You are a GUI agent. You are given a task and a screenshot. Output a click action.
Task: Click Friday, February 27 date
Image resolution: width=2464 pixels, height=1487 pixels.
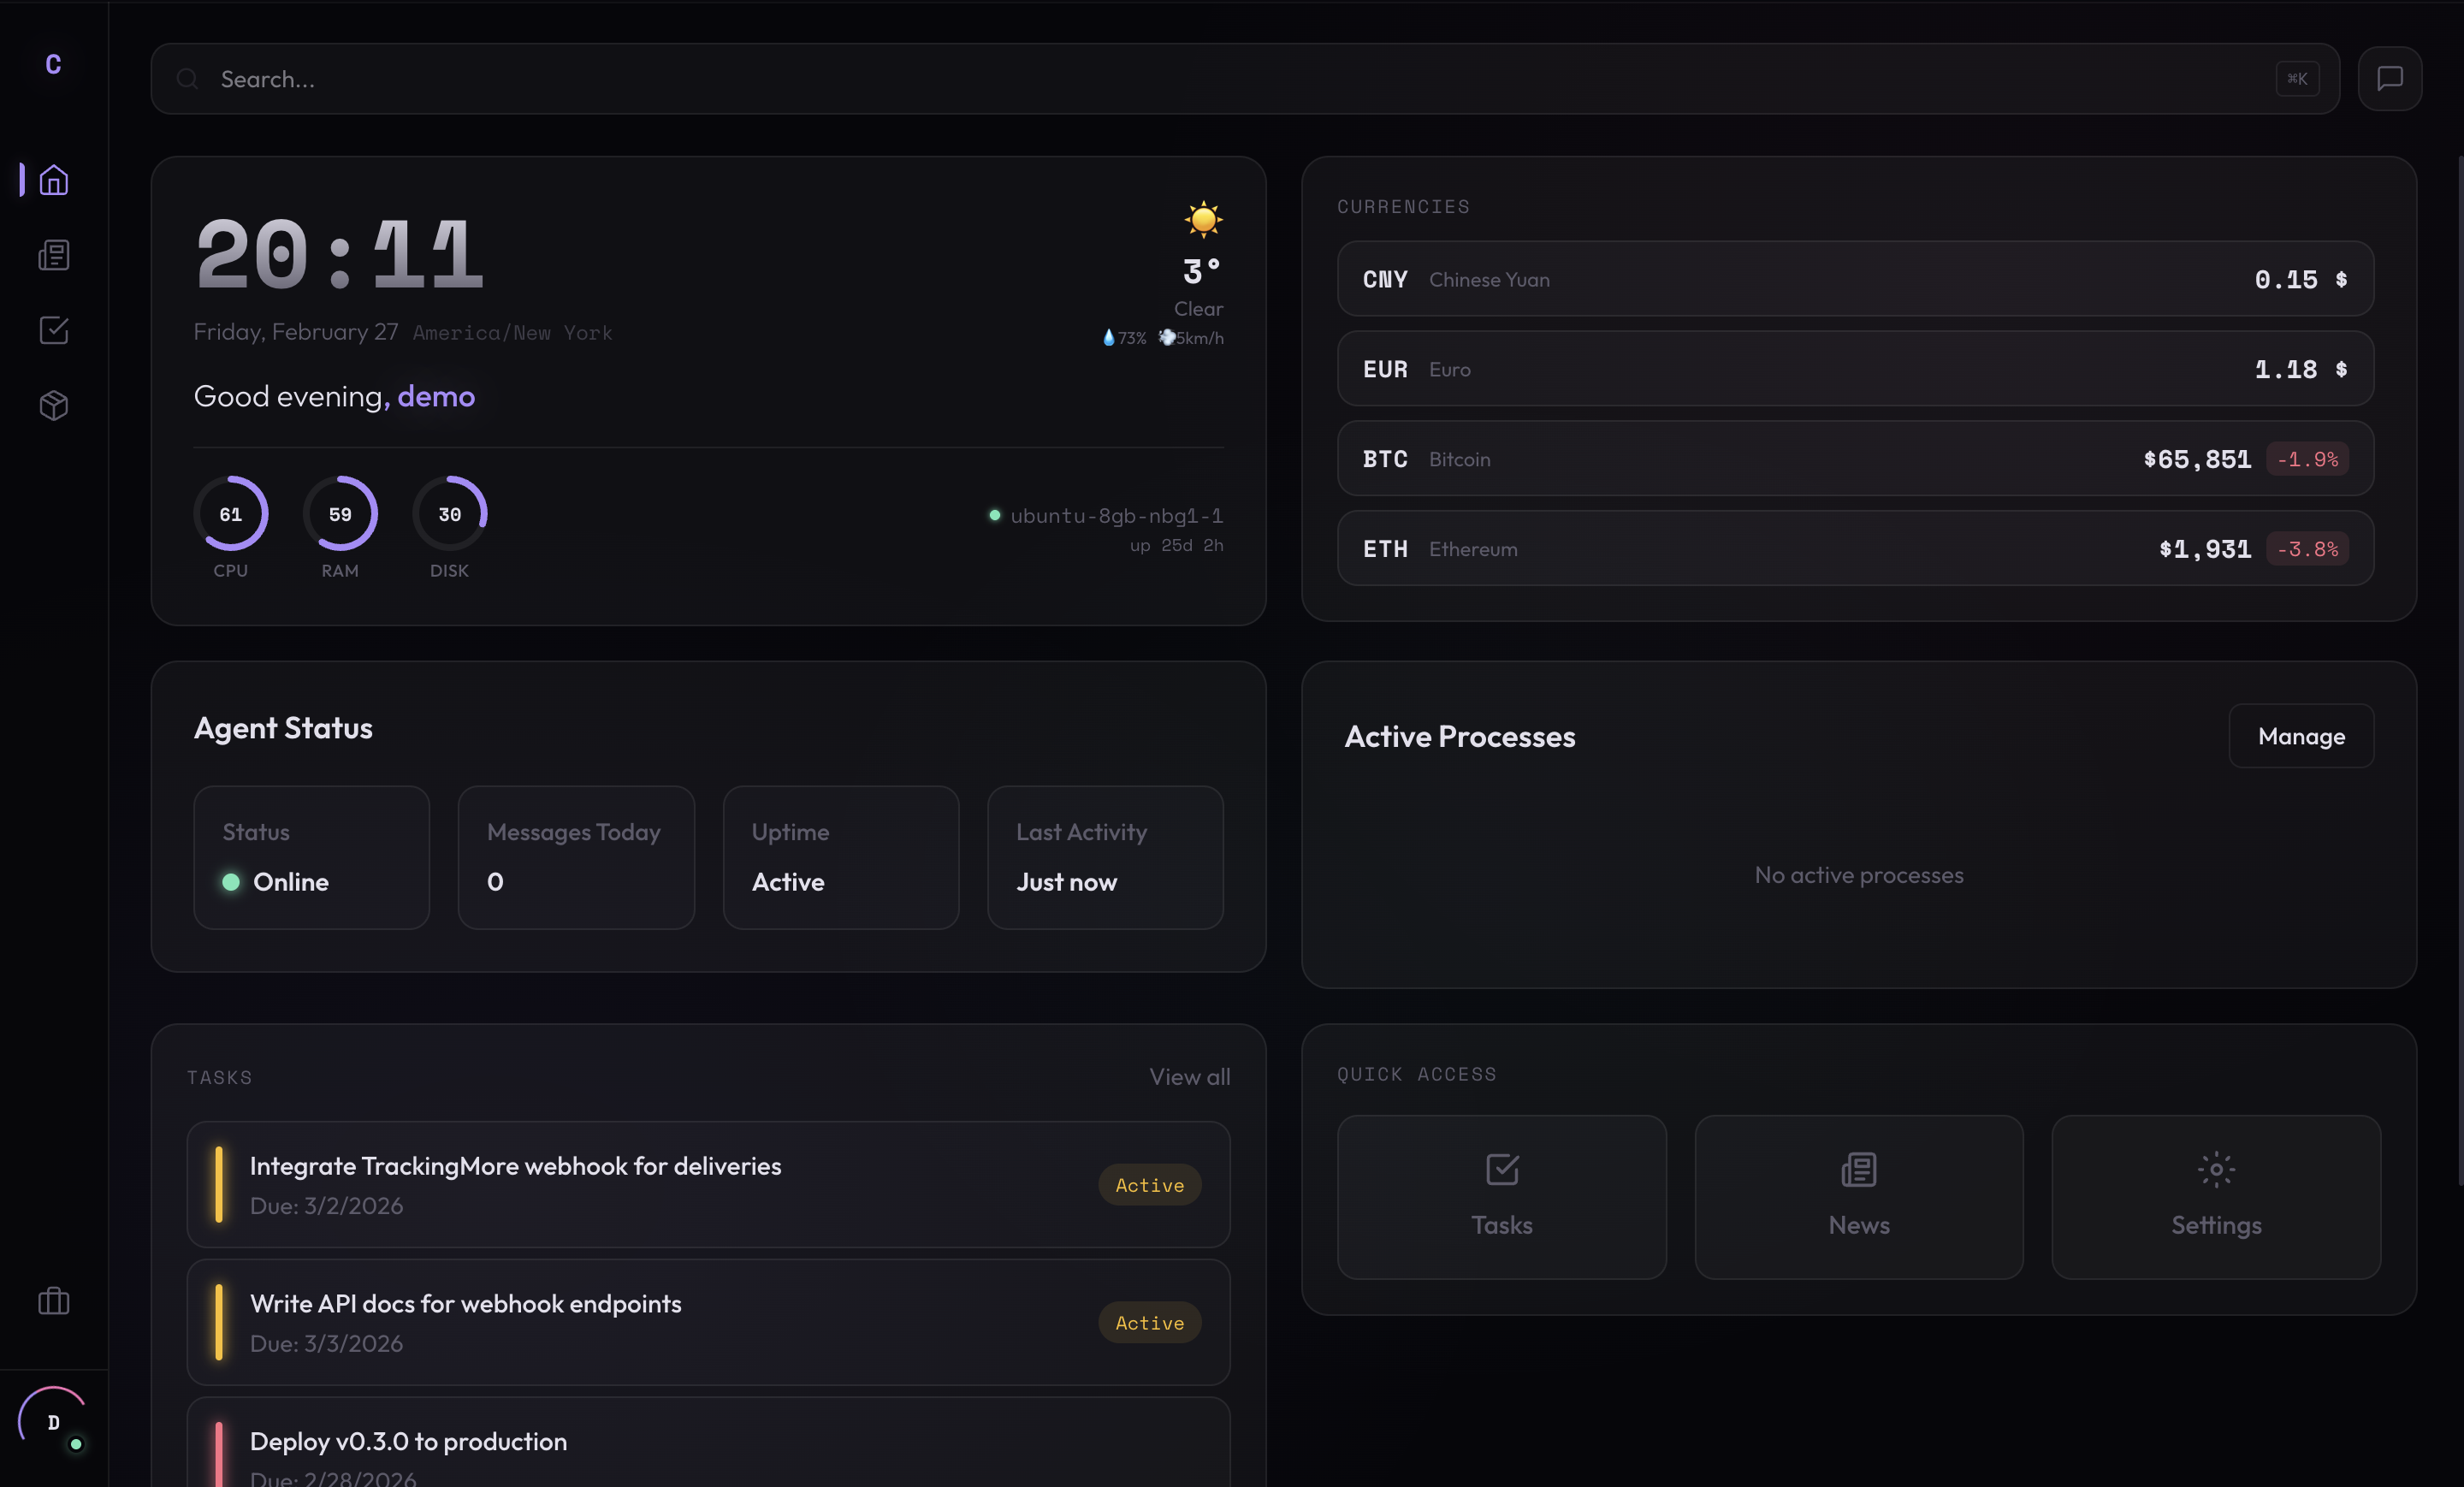(x=296, y=332)
